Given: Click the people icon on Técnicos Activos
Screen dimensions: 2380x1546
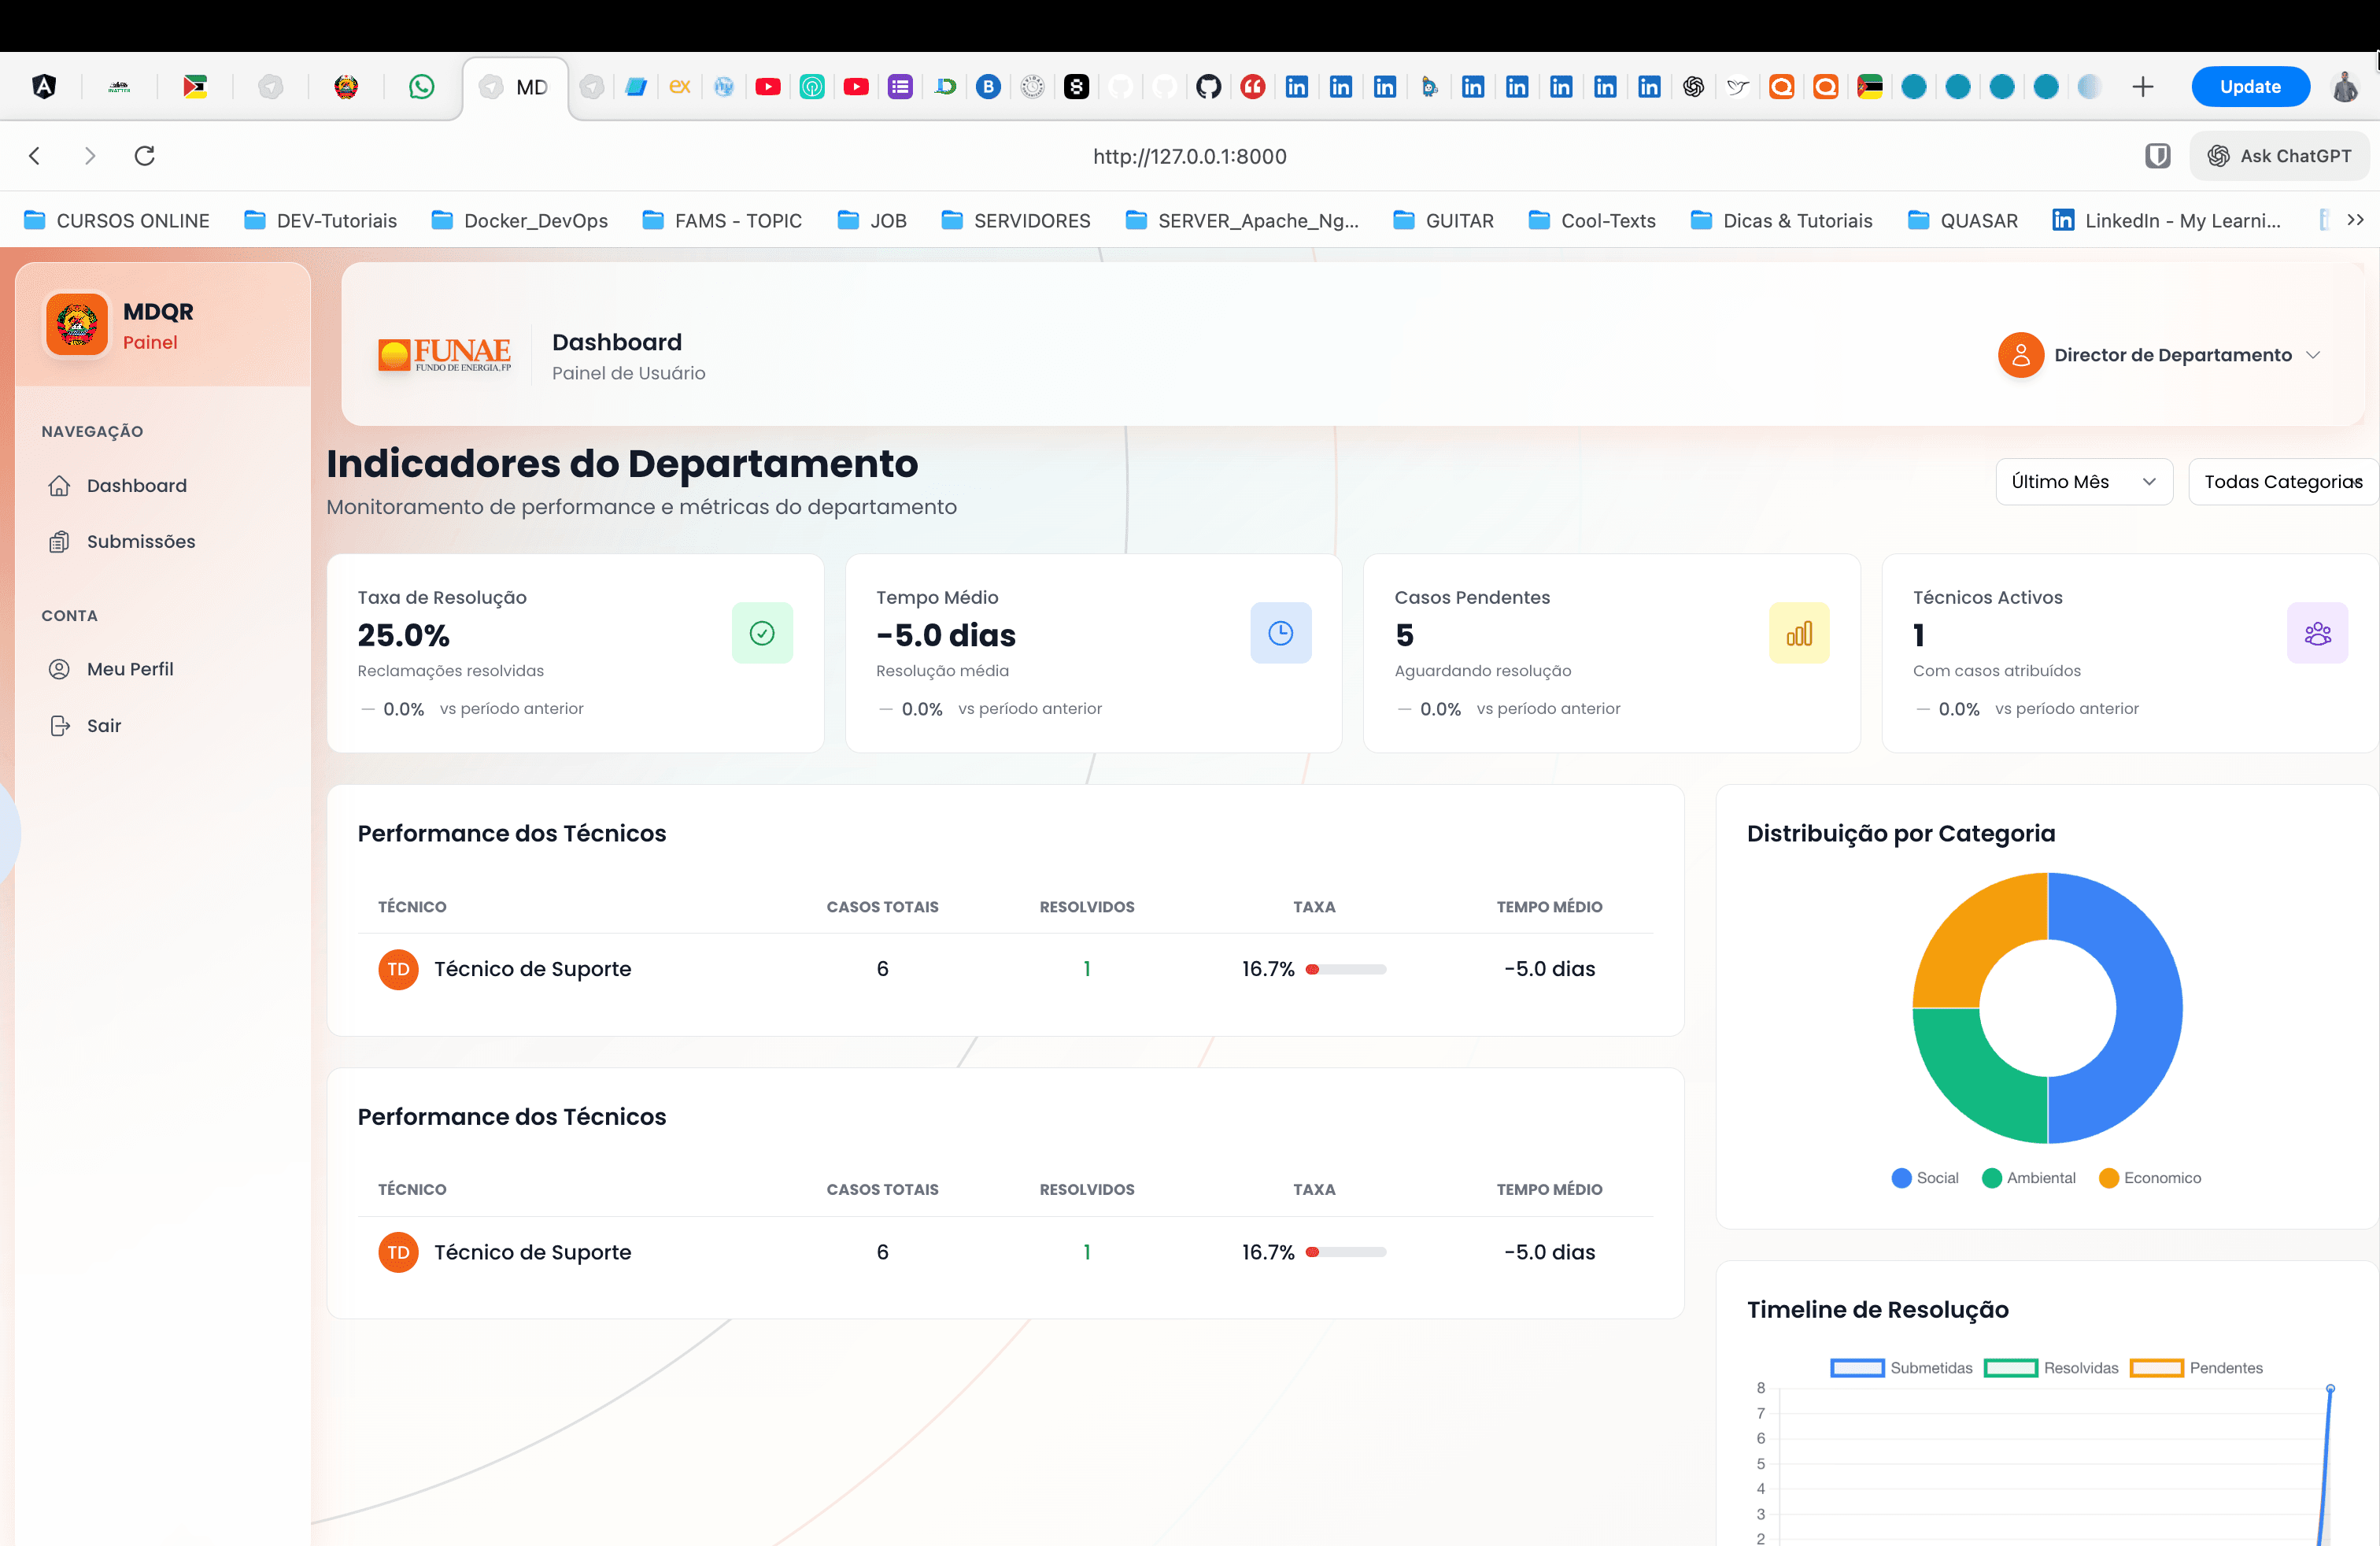Looking at the screenshot, I should (x=2317, y=633).
